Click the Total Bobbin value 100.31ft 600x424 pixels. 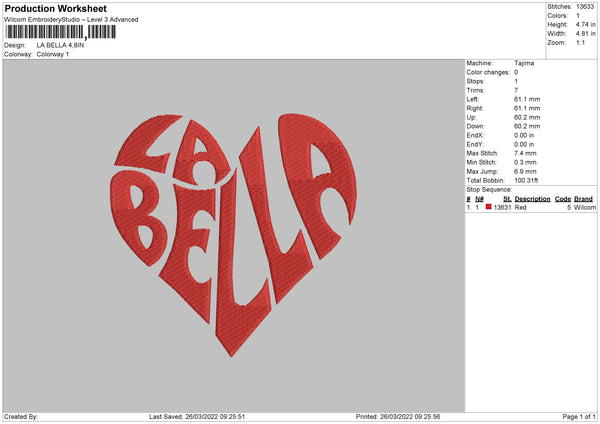click(526, 181)
